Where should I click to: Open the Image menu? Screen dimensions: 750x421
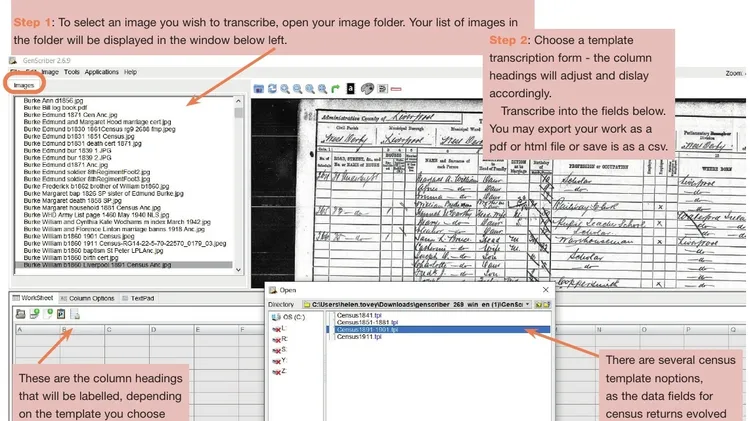50,72
